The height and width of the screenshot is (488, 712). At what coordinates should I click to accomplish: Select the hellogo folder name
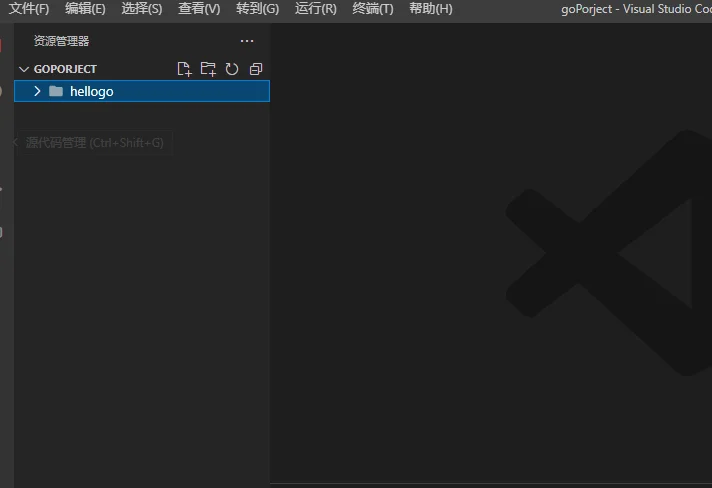(x=92, y=91)
